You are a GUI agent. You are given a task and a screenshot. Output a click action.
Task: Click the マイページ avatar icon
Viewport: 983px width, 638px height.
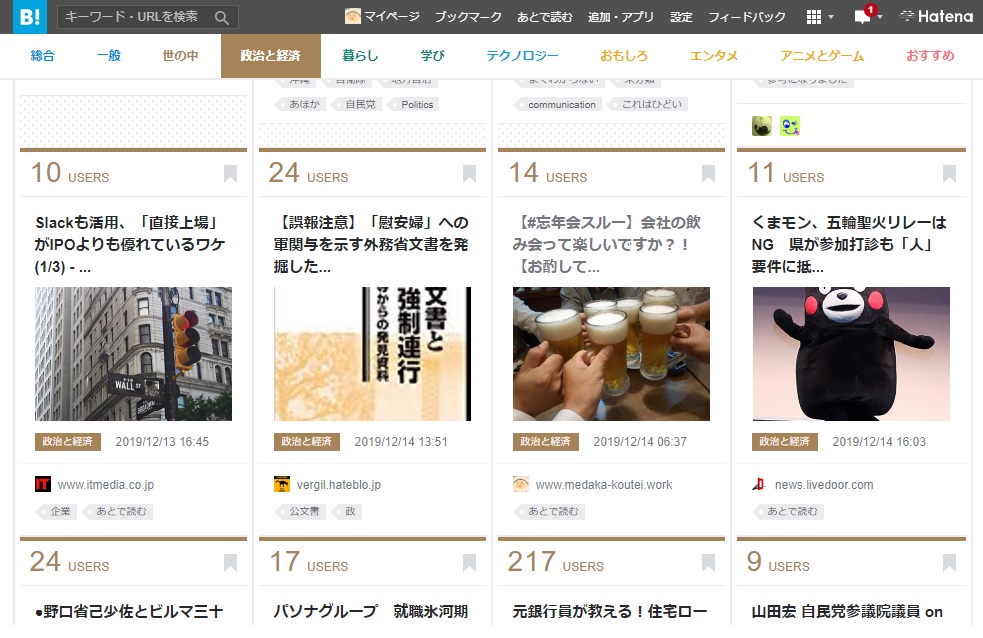click(353, 16)
